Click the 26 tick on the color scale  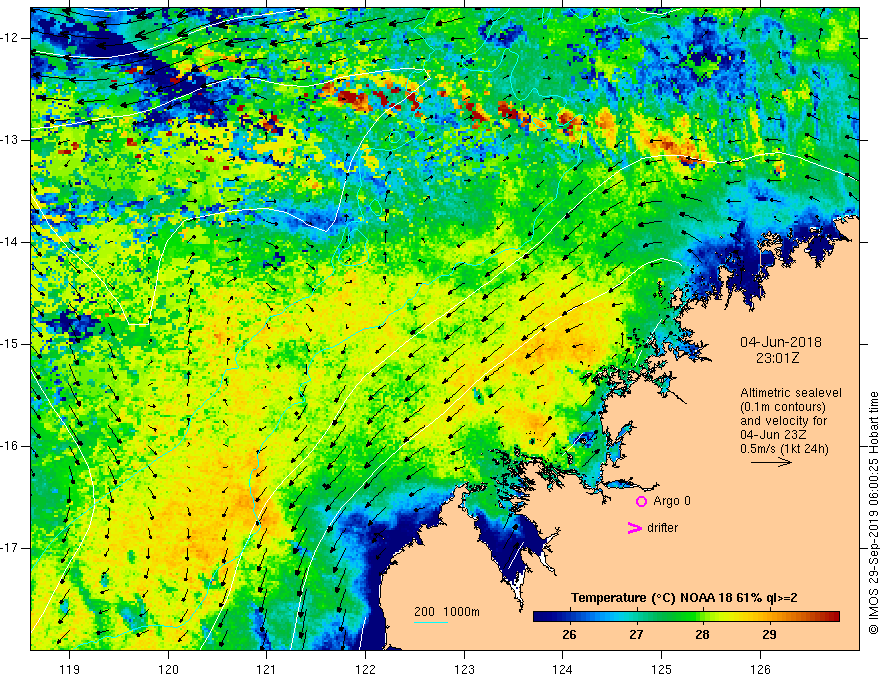(x=569, y=635)
